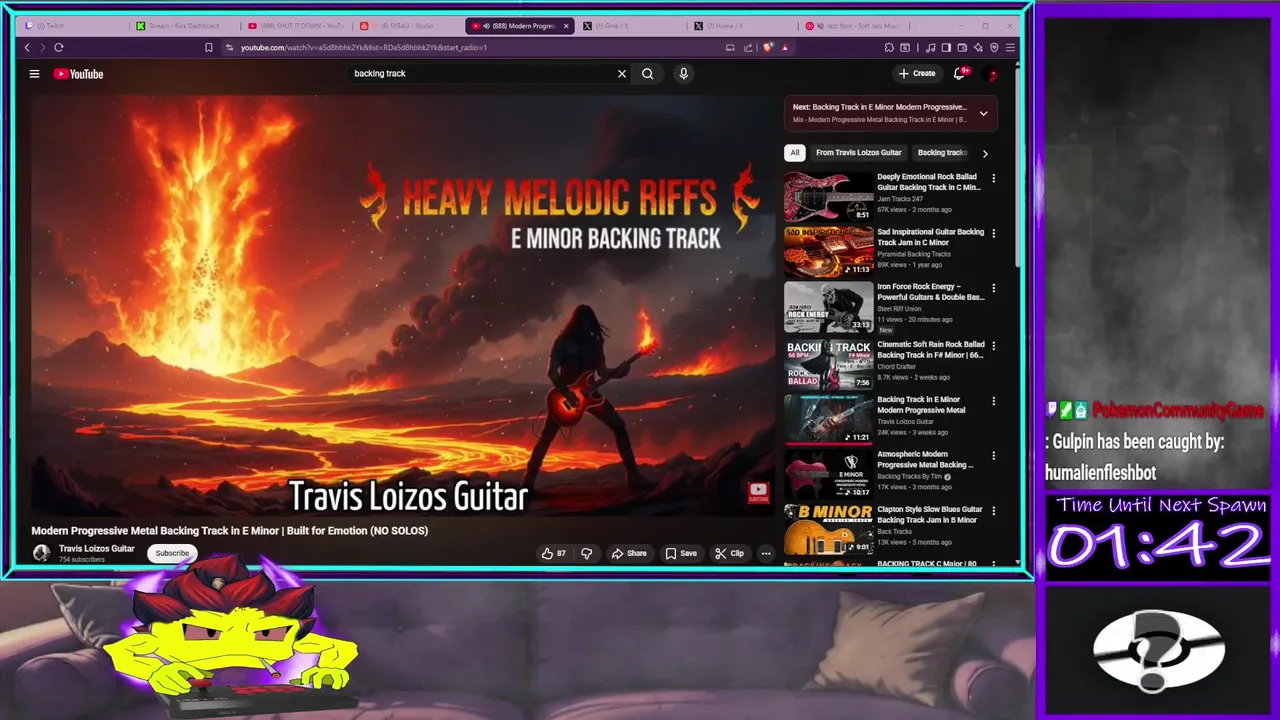This screenshot has width=1280, height=720.
Task: Reload the page in browser toolbar
Action: click(59, 47)
